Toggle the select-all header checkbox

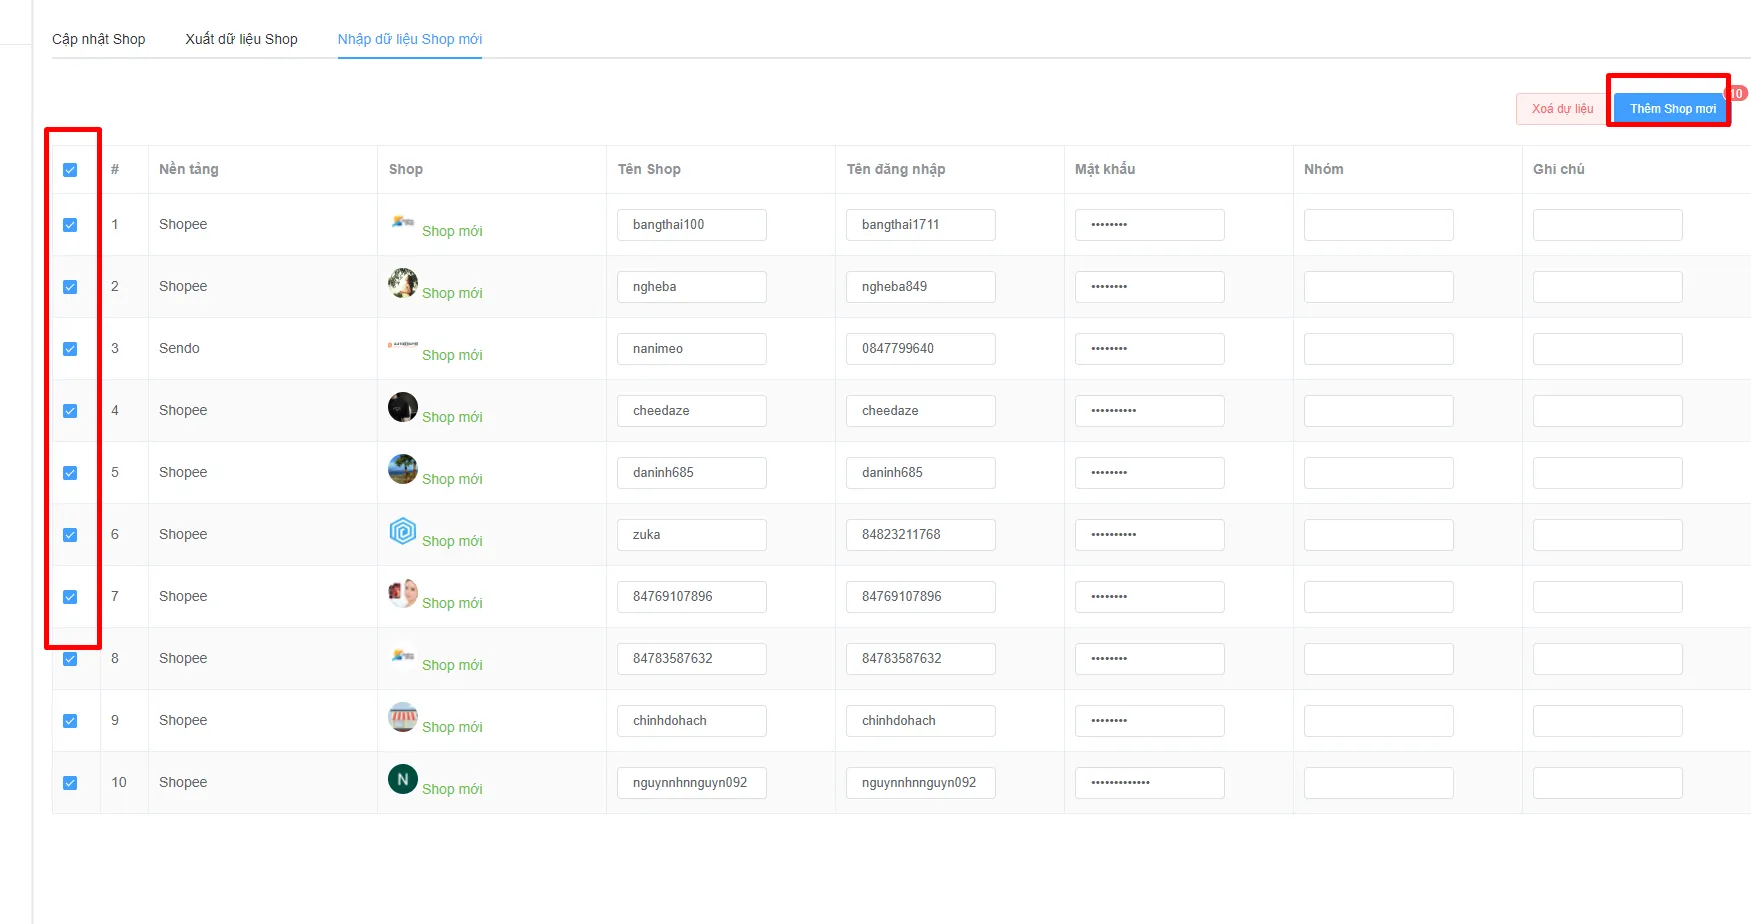coord(70,170)
